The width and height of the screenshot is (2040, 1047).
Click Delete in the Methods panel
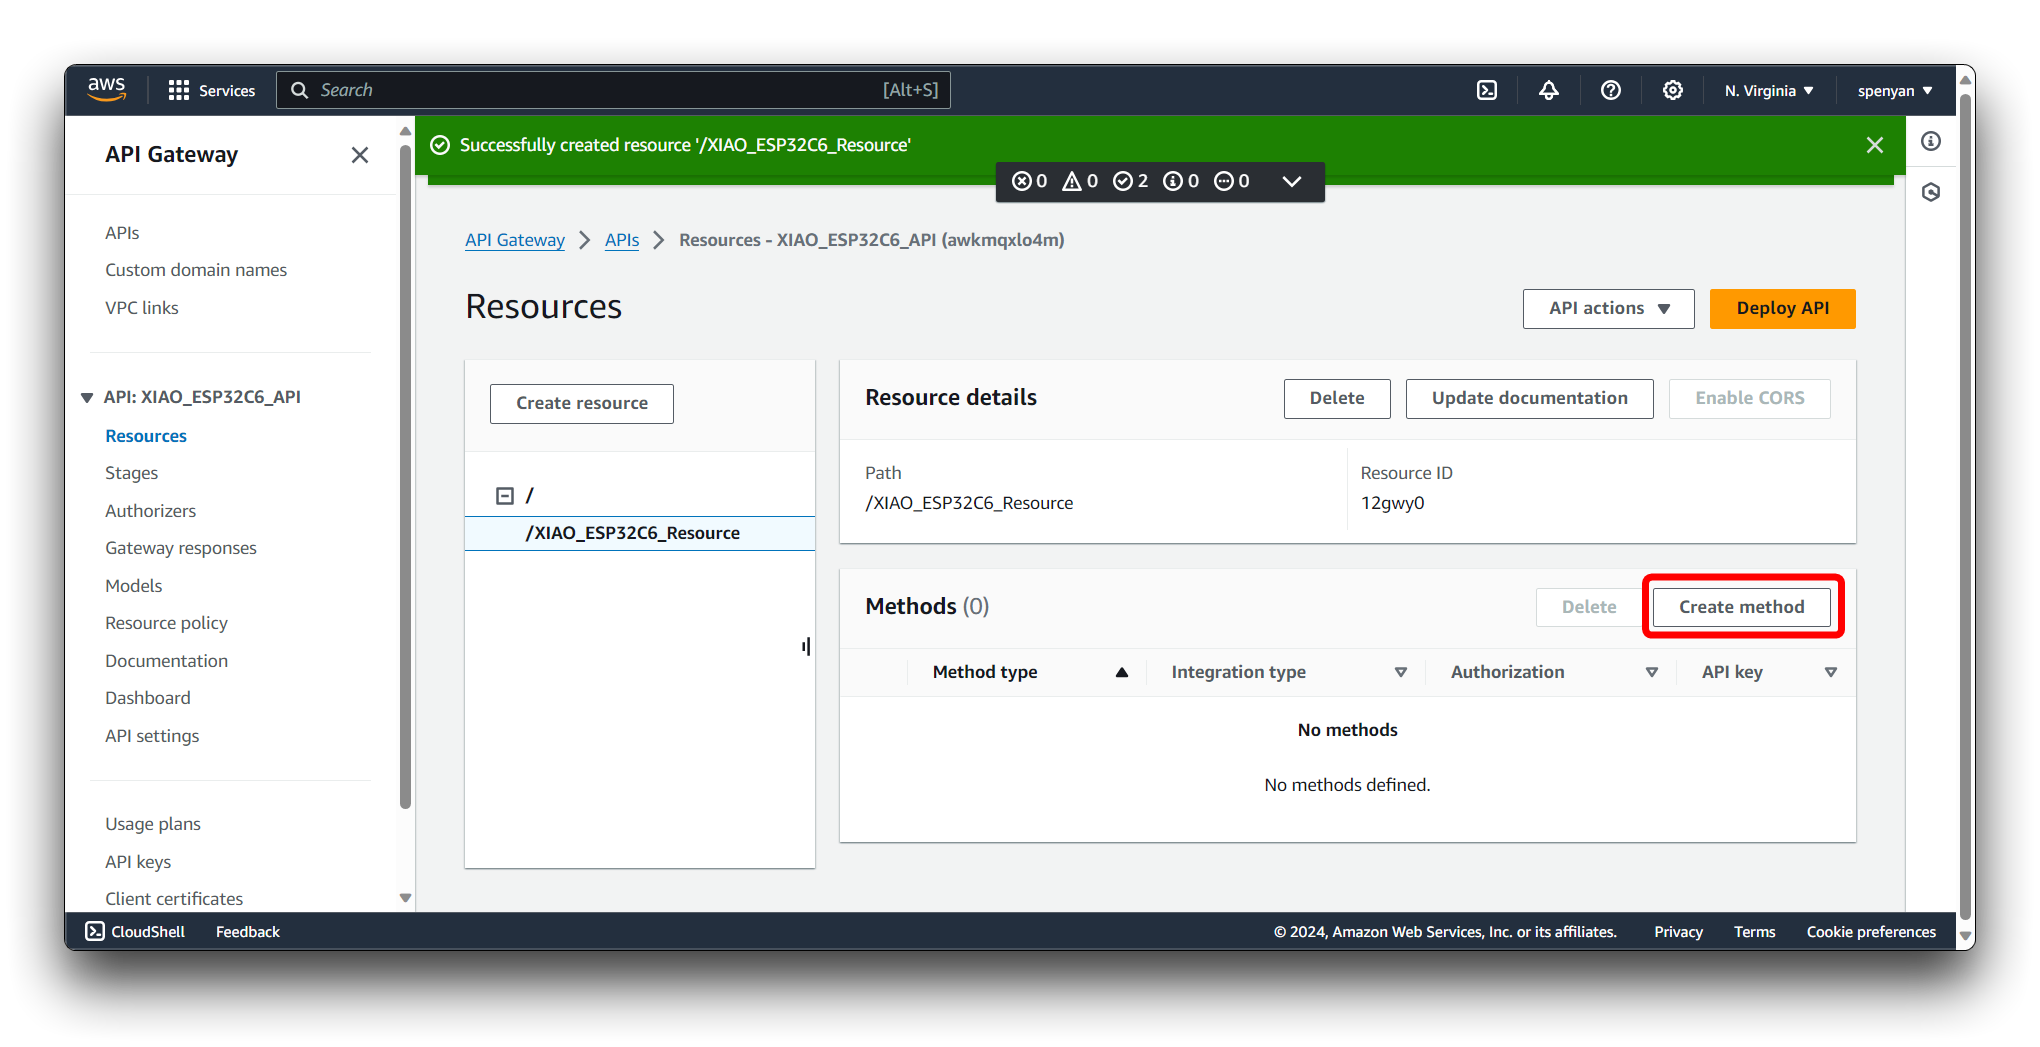(1589, 608)
